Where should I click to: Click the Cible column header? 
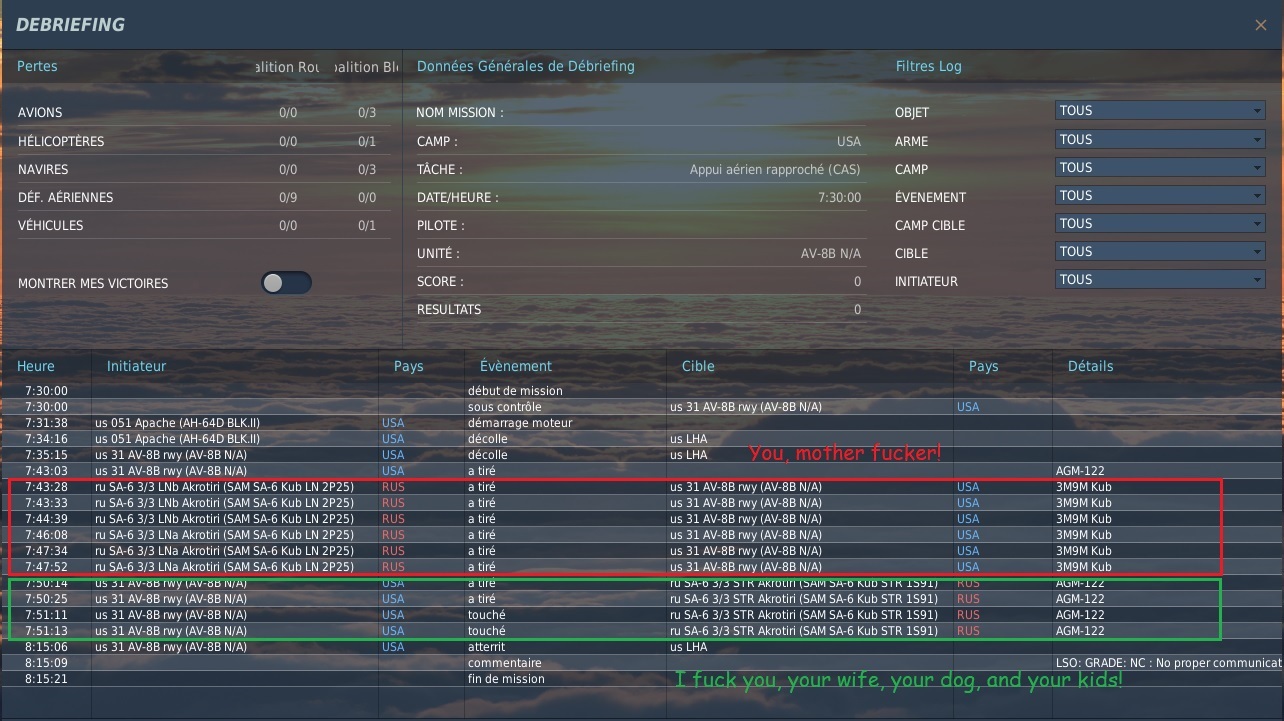(x=698, y=366)
